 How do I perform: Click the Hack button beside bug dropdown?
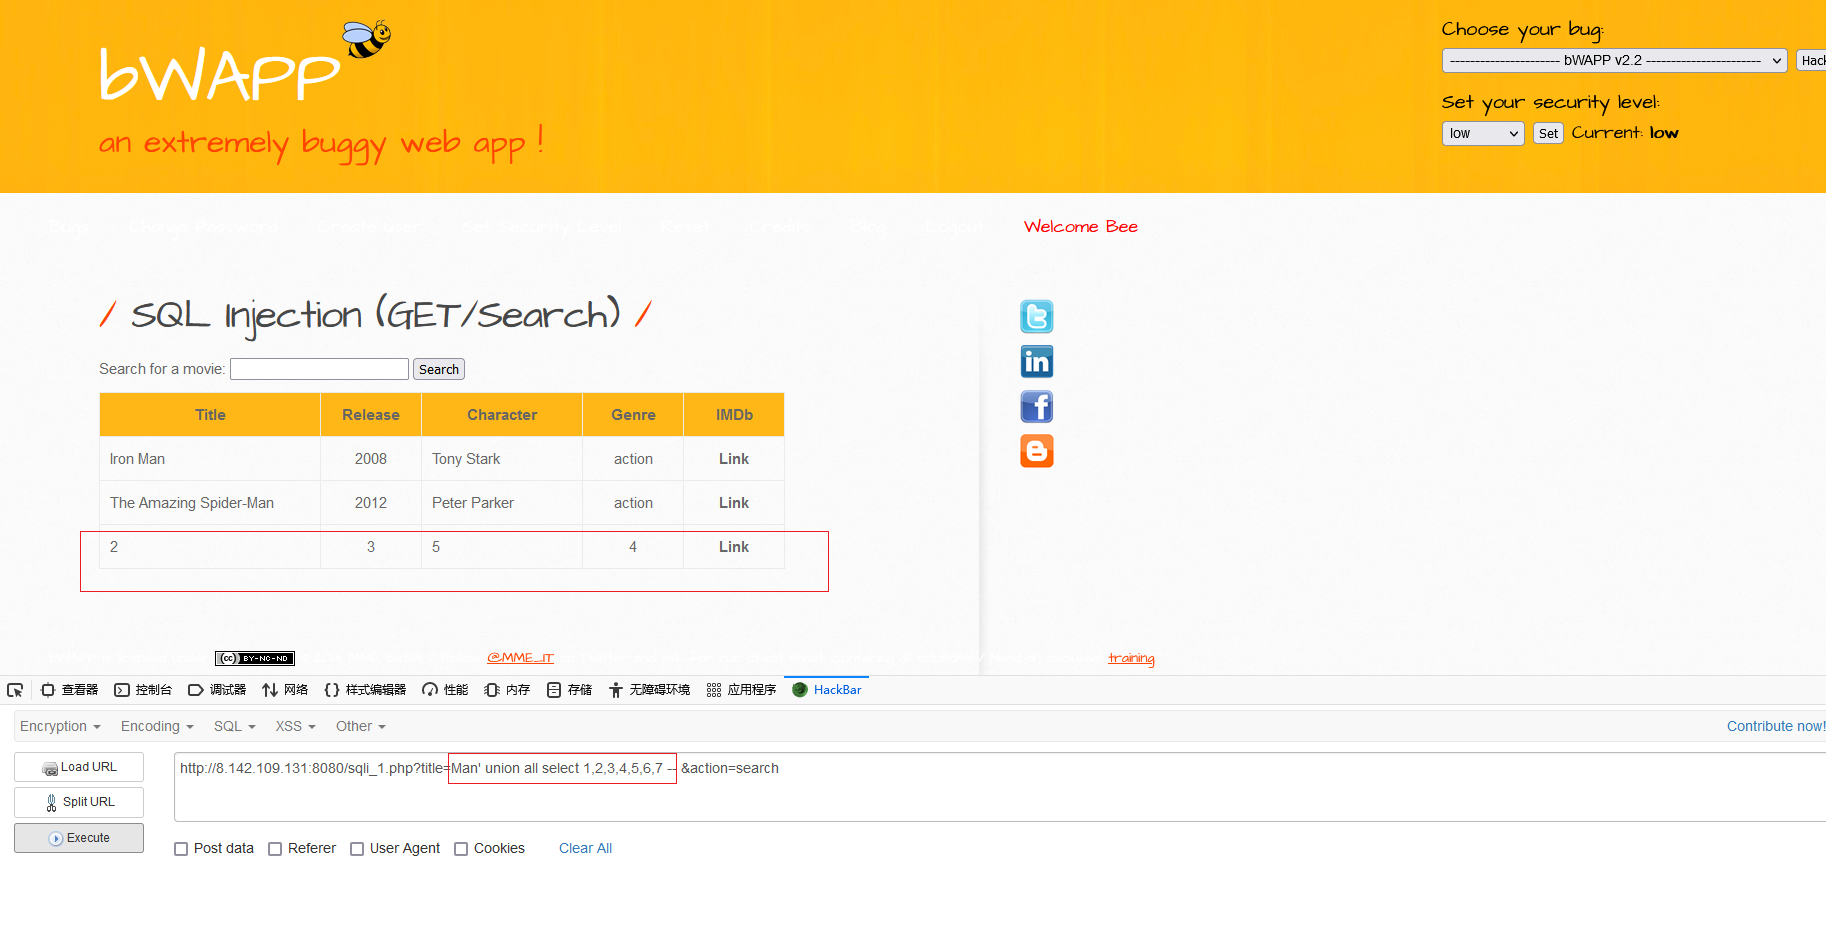pyautogui.click(x=1811, y=60)
